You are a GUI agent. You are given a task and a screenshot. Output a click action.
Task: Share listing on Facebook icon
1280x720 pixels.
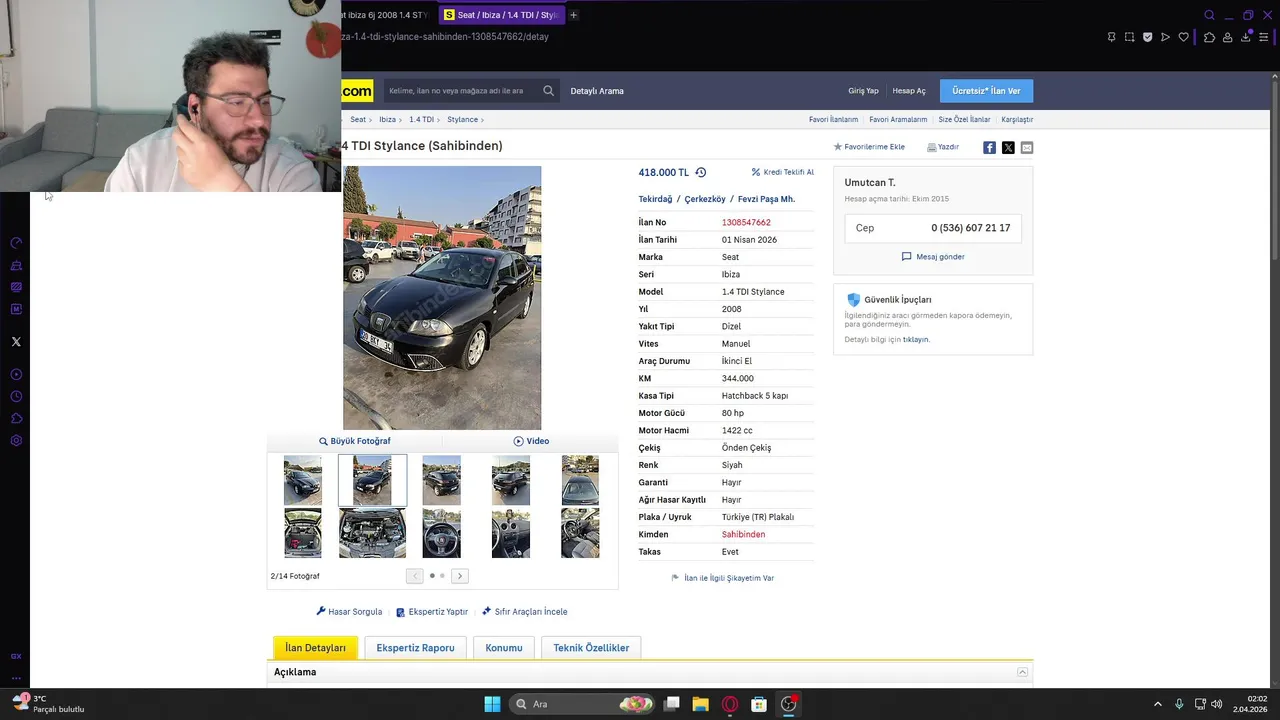(989, 147)
